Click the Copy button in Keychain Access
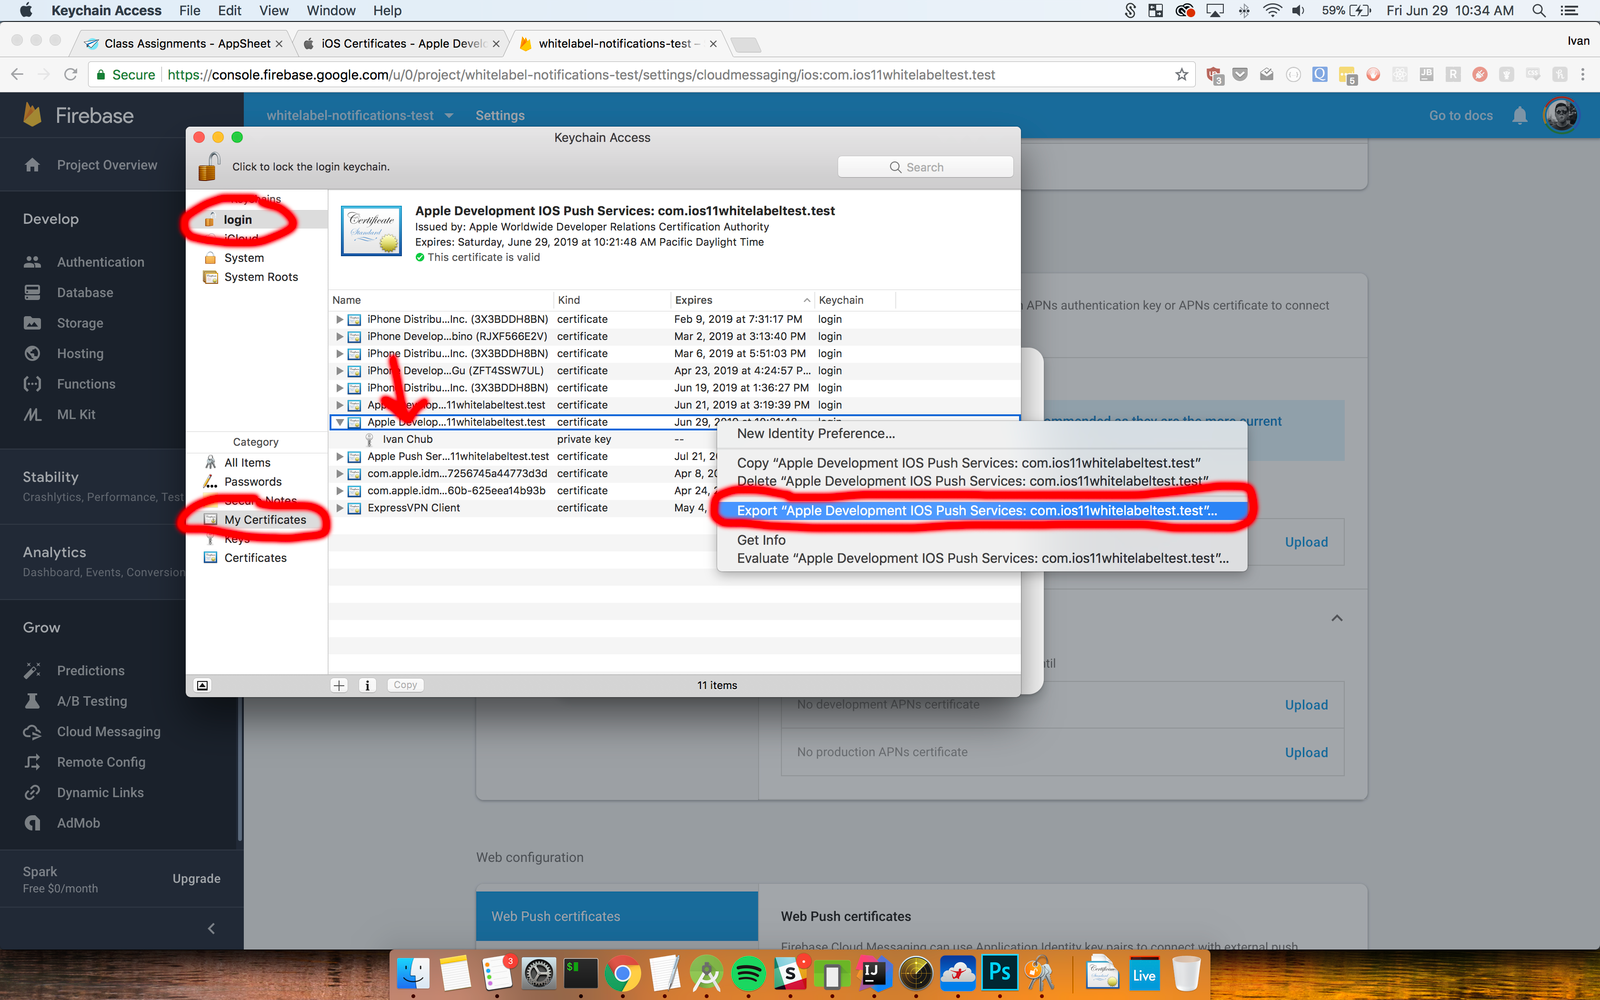This screenshot has height=1000, width=1600. [405, 685]
